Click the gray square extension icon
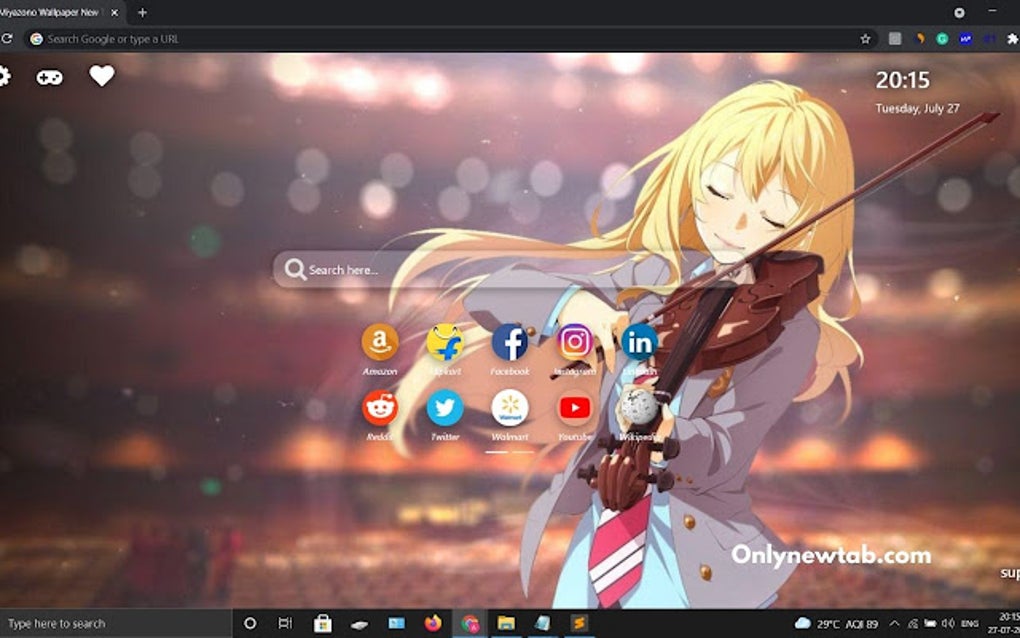Image resolution: width=1020 pixels, height=638 pixels. (895, 39)
